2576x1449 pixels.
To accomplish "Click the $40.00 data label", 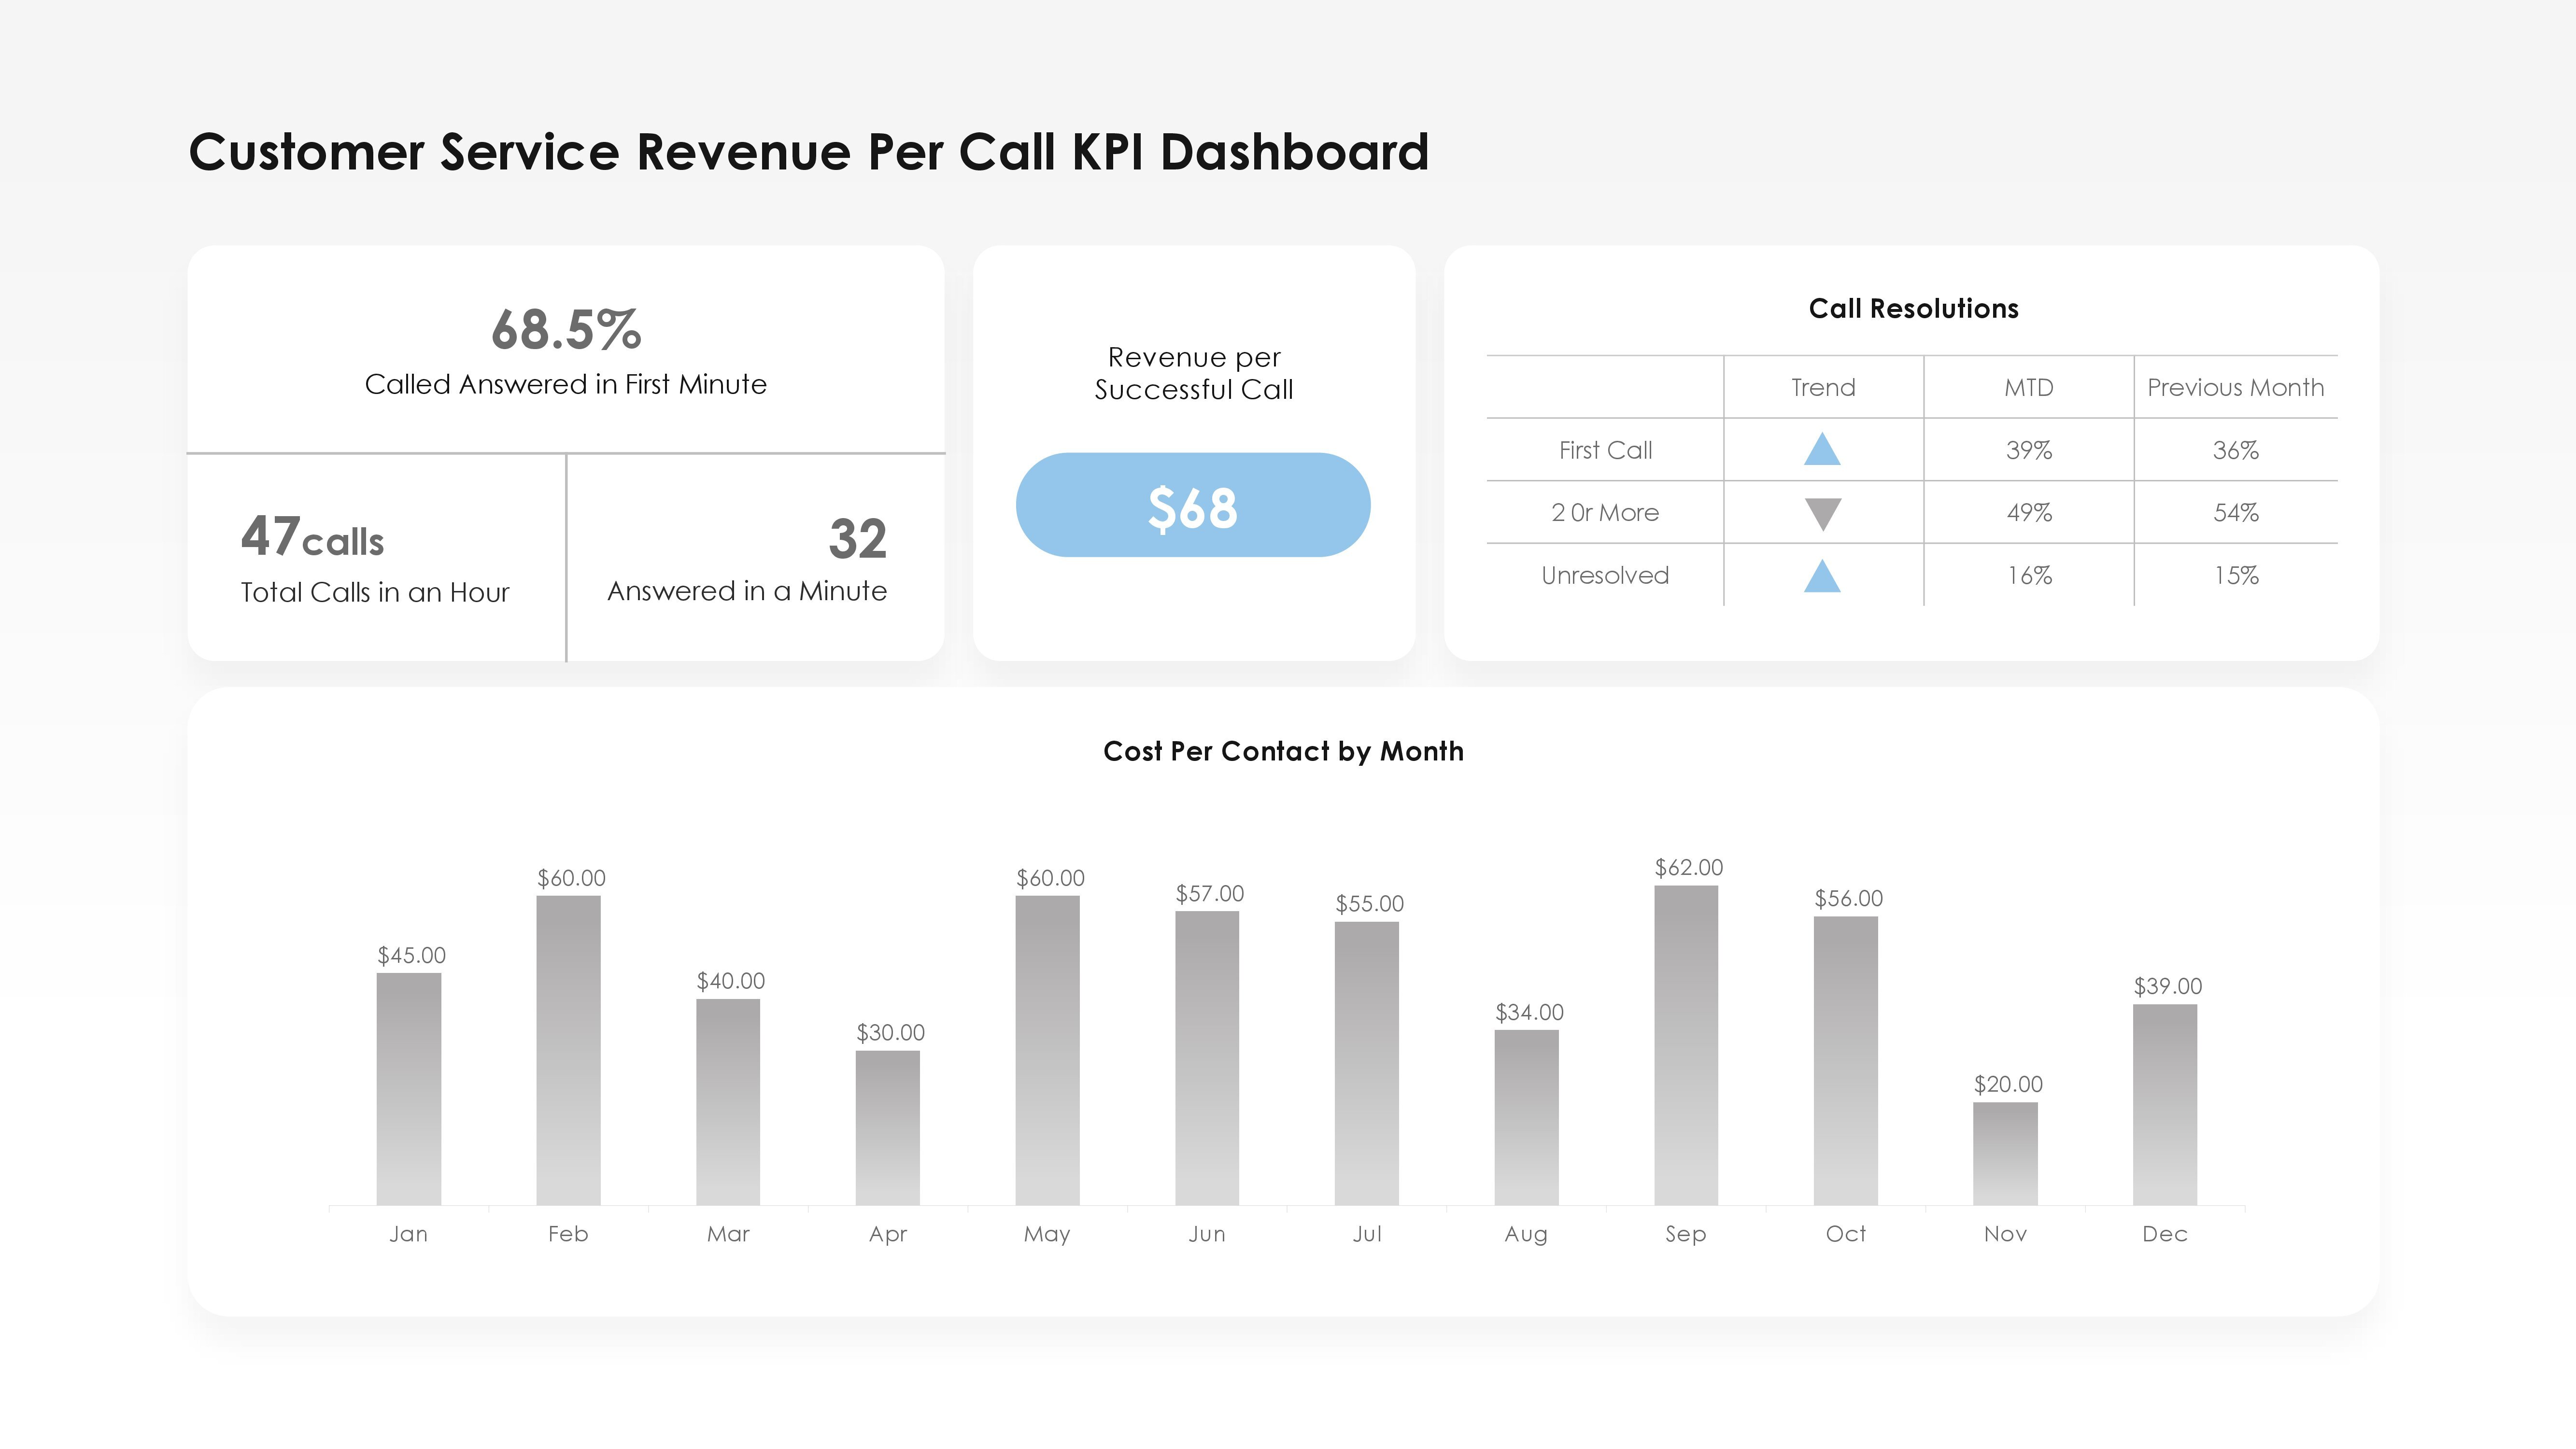I will tap(731, 981).
